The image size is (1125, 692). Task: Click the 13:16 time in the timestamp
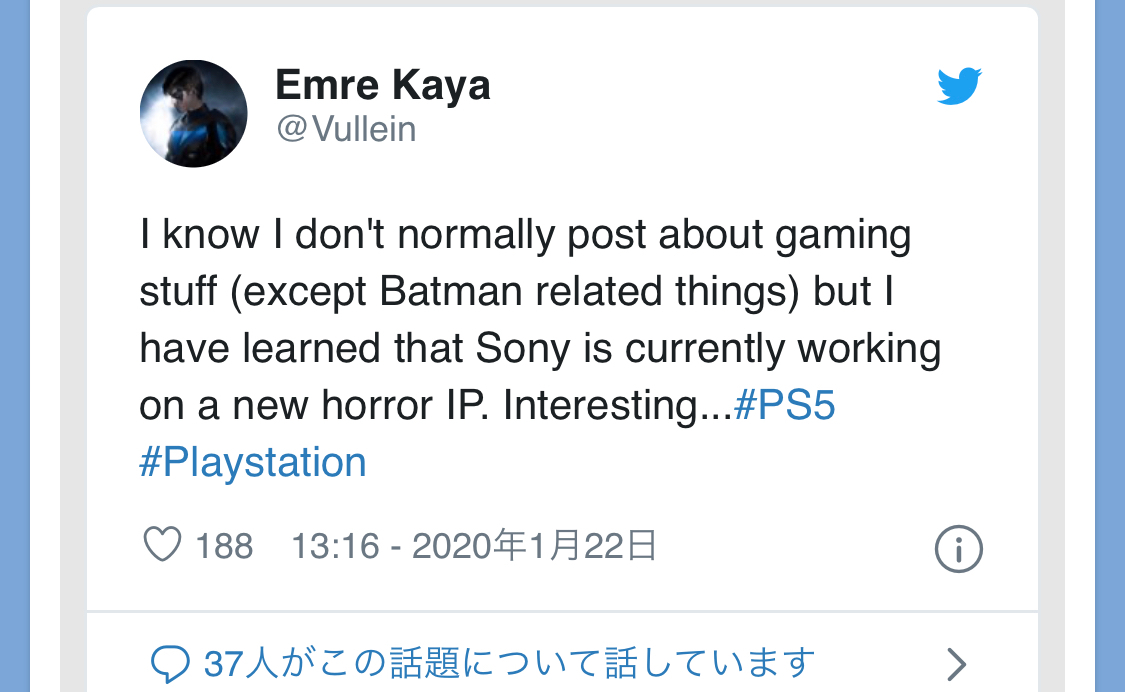[x=335, y=546]
